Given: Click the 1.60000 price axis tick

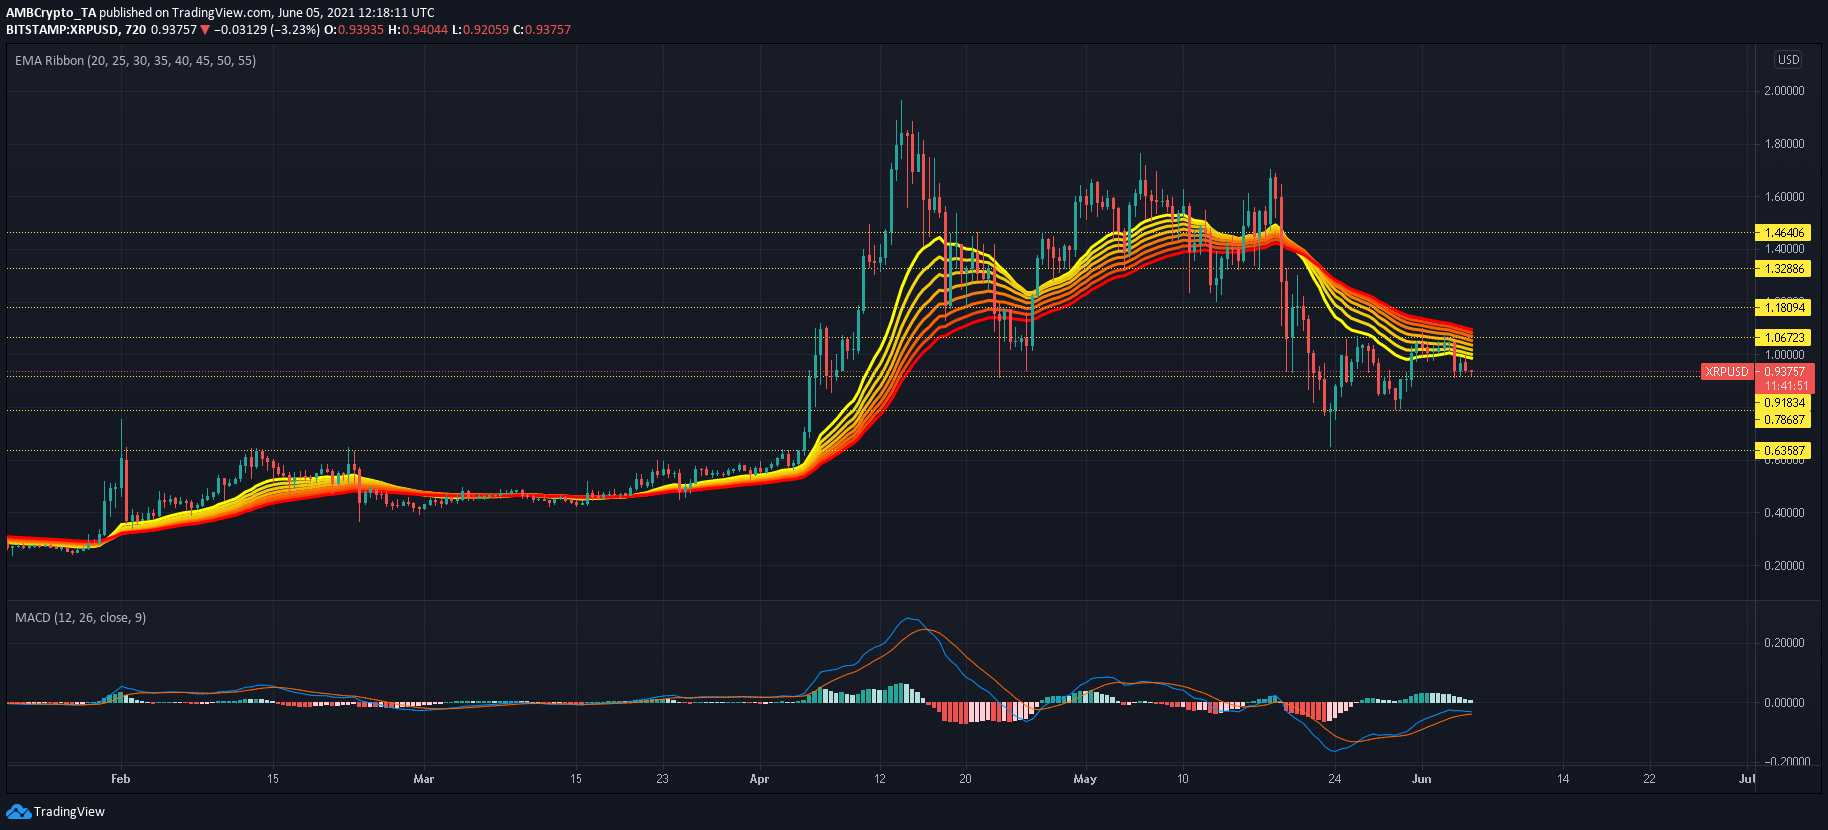Looking at the screenshot, I should tap(1784, 196).
